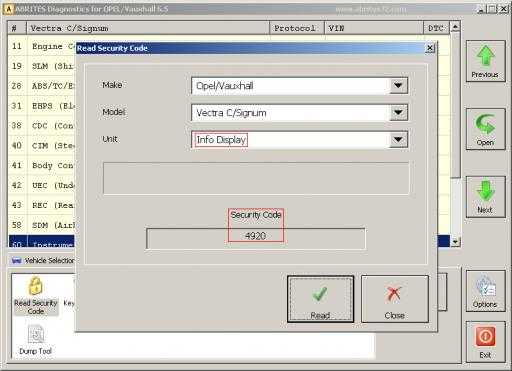Open the Options checklist button
The image size is (512, 371).
tap(485, 291)
